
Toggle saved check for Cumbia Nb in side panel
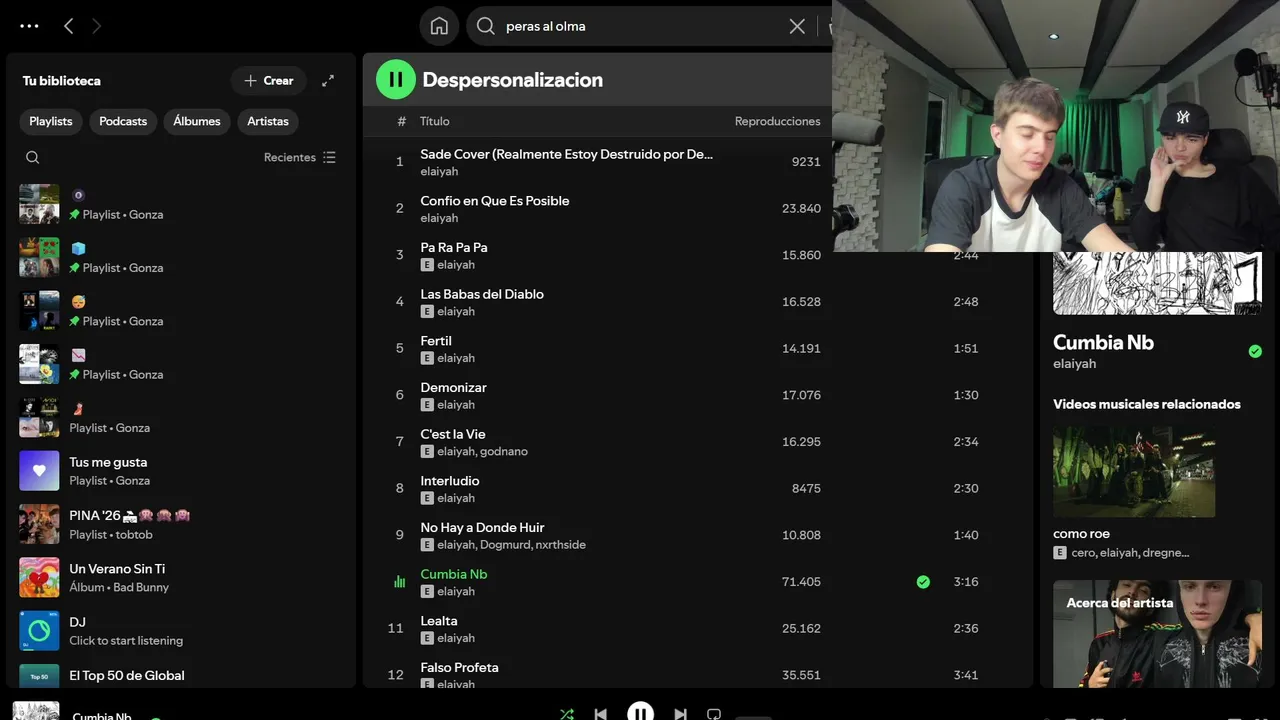point(1255,351)
